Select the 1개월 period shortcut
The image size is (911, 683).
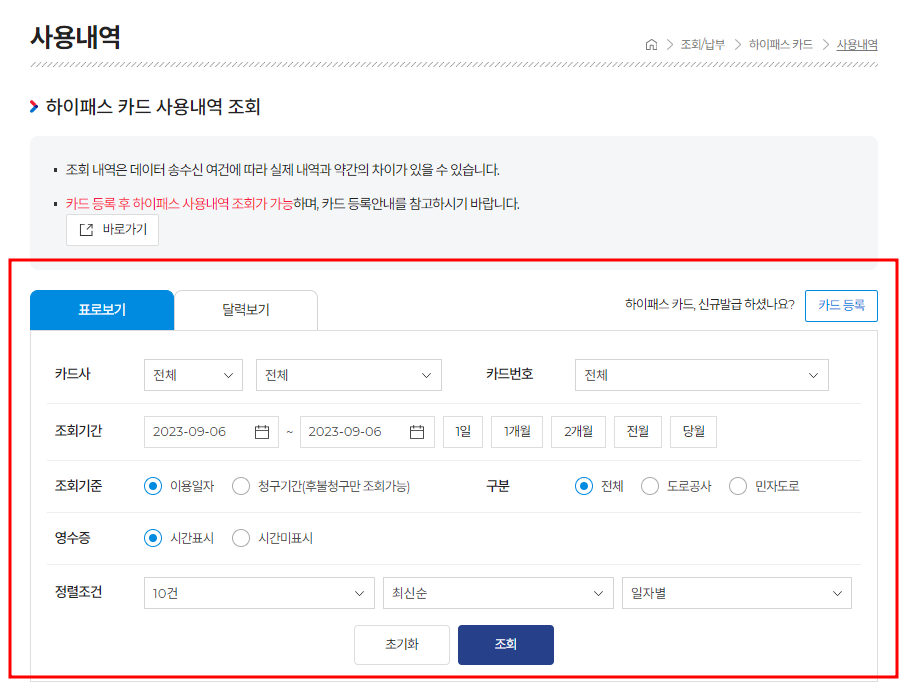pyautogui.click(x=516, y=431)
